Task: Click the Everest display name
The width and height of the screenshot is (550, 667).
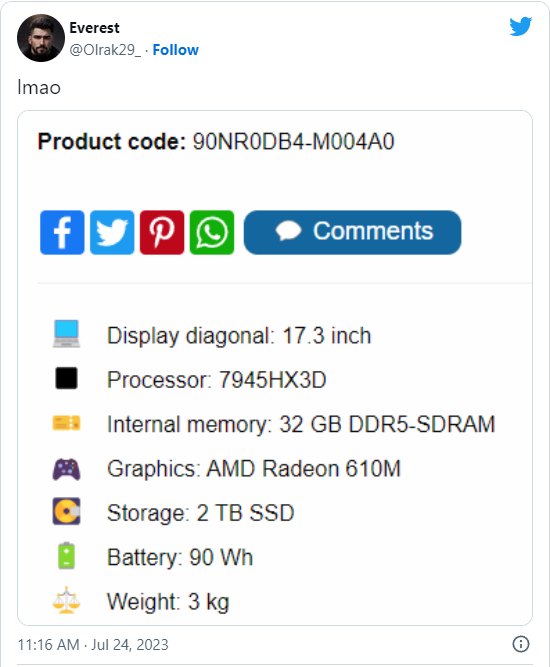Action: 94,28
